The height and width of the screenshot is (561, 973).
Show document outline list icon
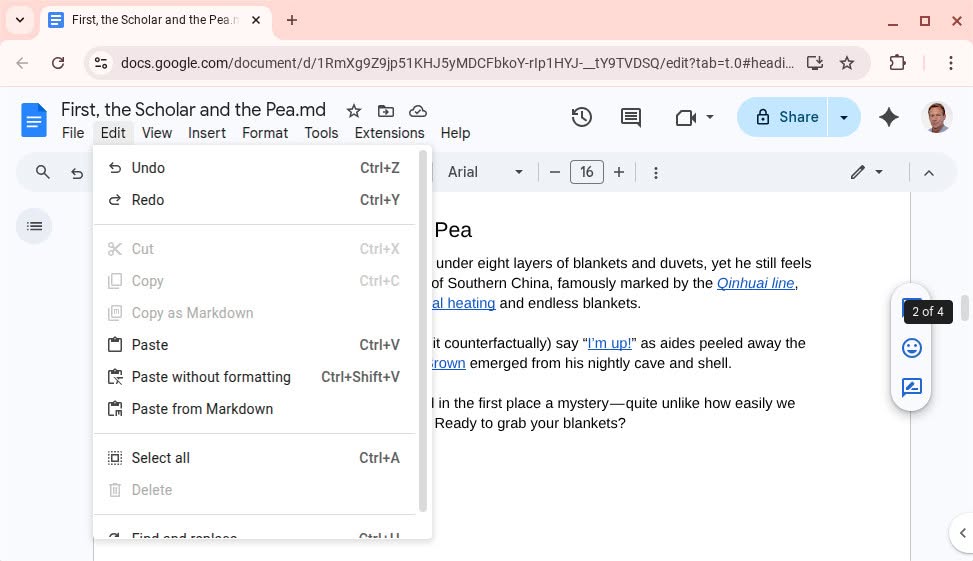(34, 226)
